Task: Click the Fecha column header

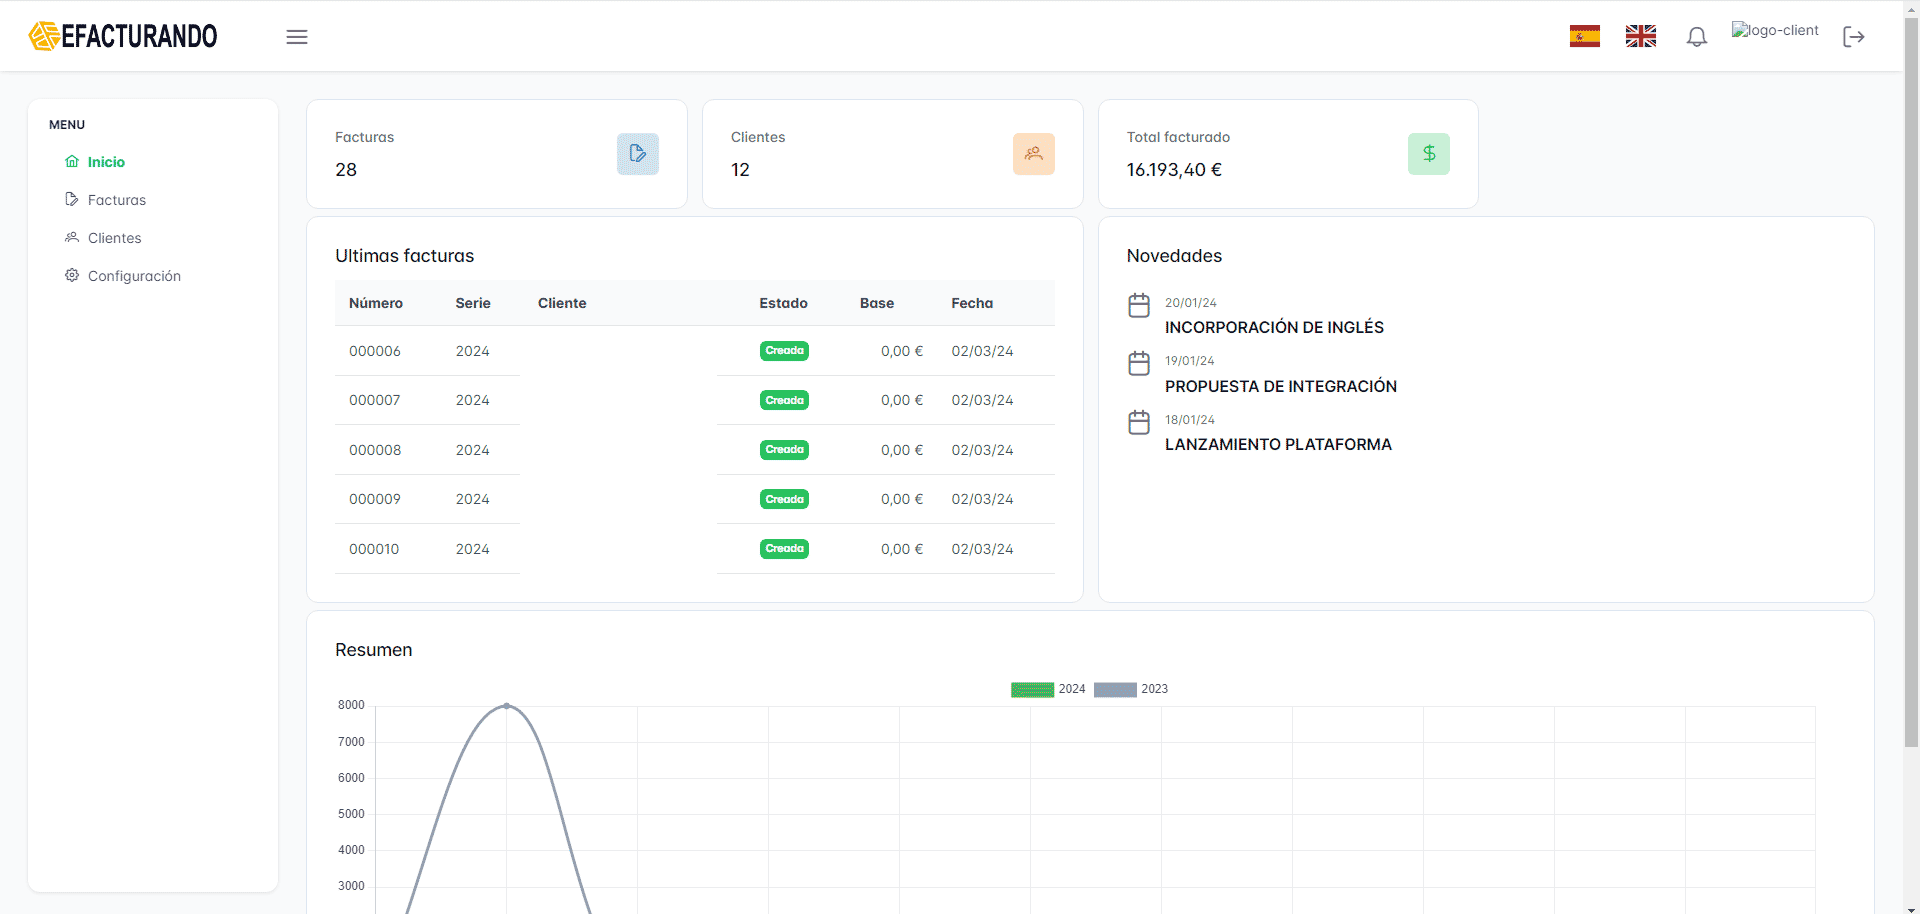Action: [x=972, y=303]
